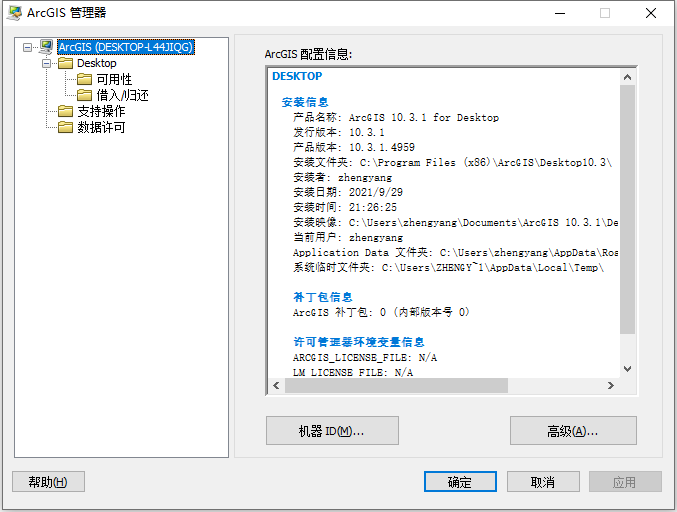Click the scroll down arrow in info box
The width and height of the screenshot is (677, 512).
tap(627, 369)
